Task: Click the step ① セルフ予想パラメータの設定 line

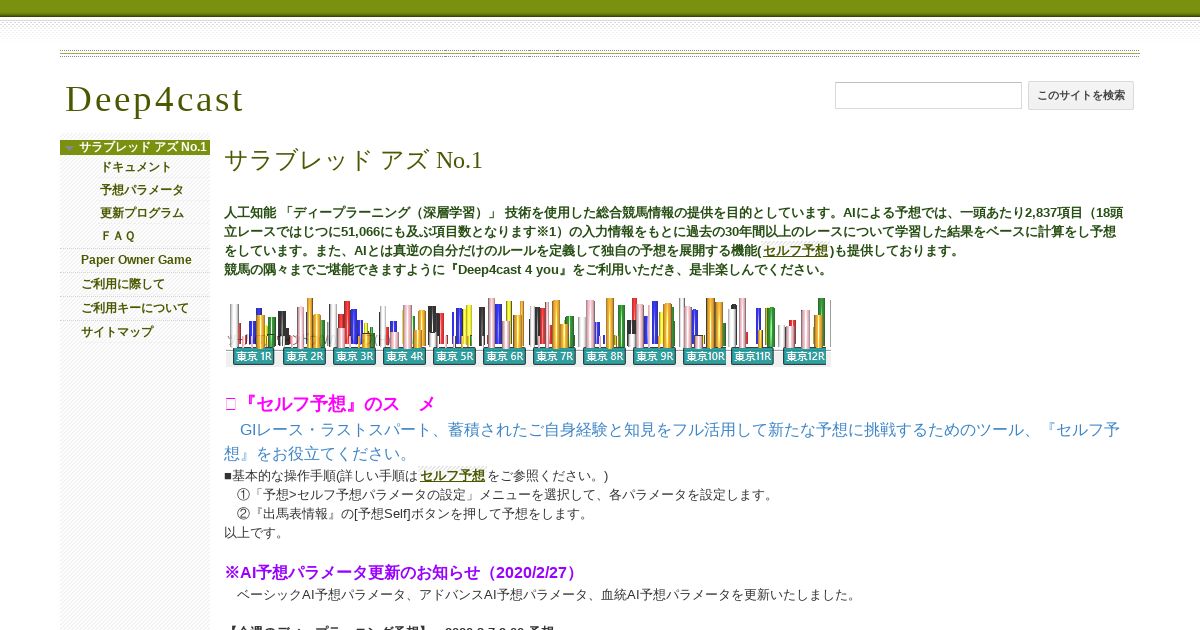Action: coord(506,495)
